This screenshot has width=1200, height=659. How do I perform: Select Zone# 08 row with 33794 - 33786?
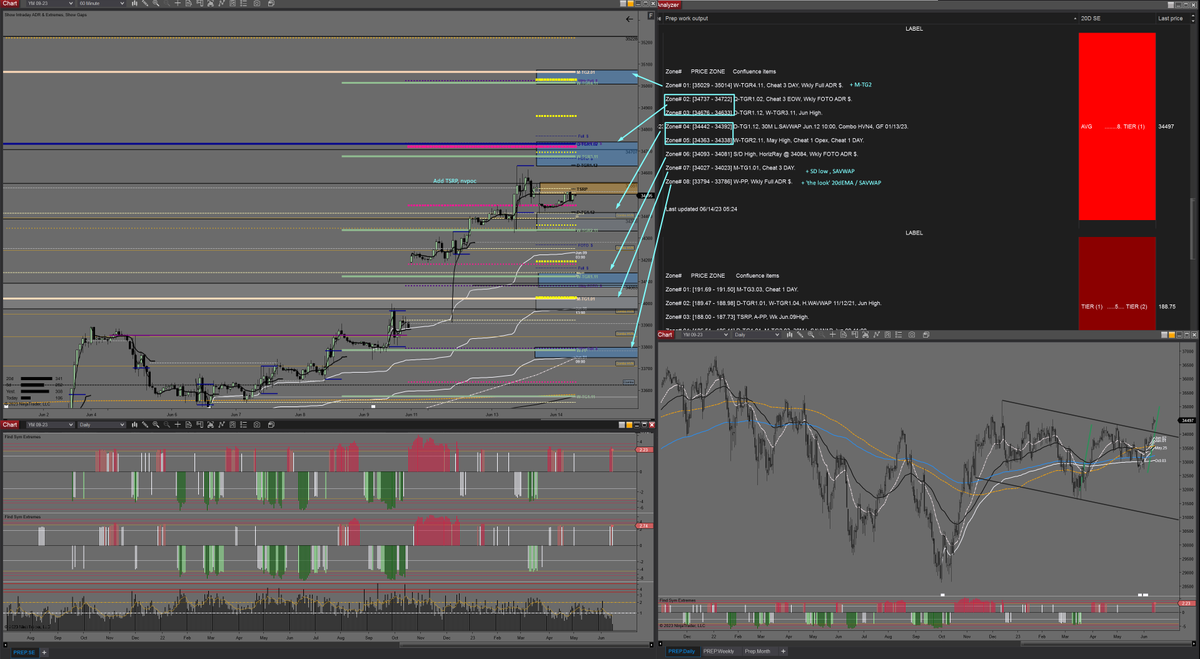(x=729, y=182)
